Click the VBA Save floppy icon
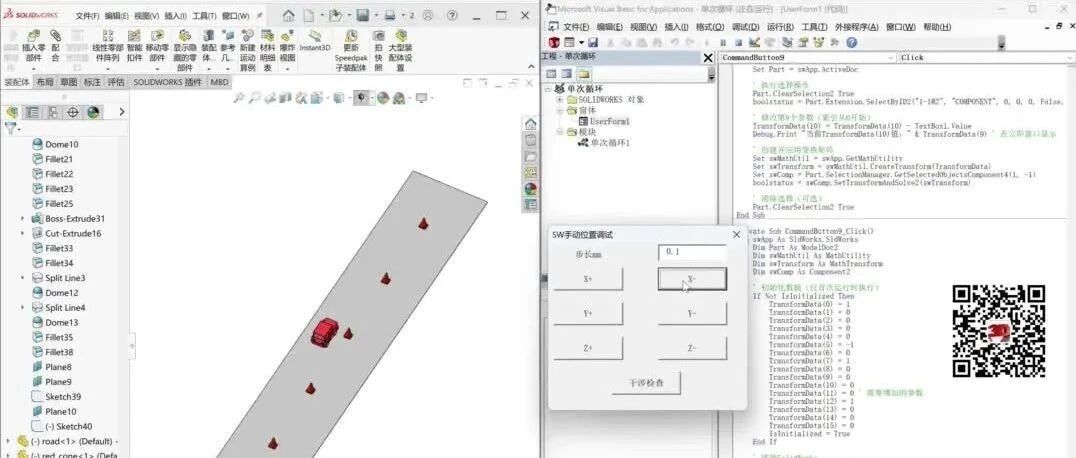The width and height of the screenshot is (1076, 458). (595, 43)
